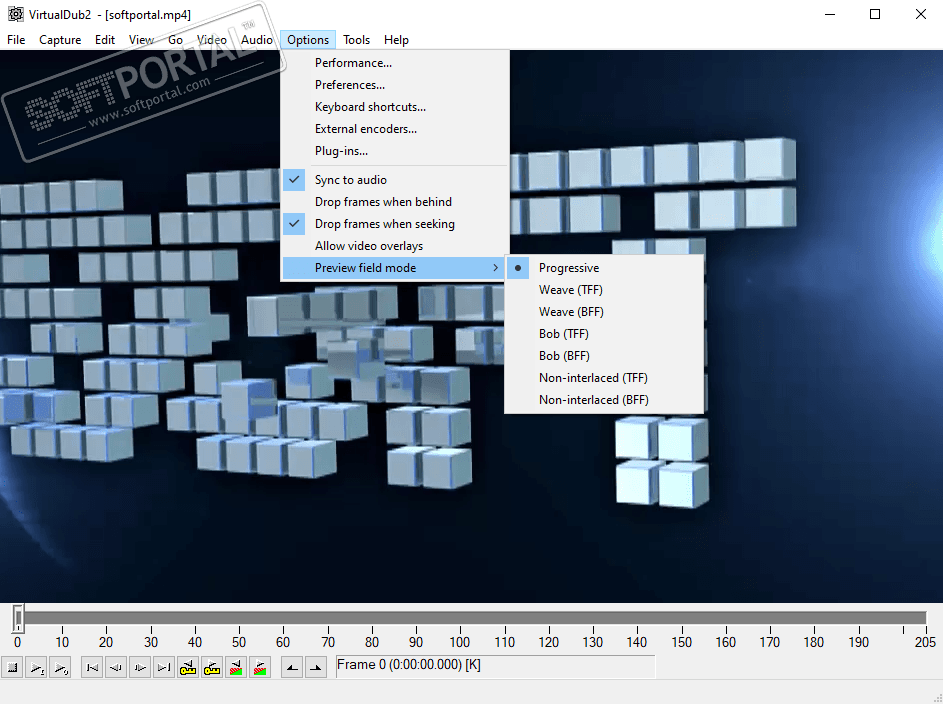The height and width of the screenshot is (704, 943).
Task: Click the VirtualDub2 gear icon in title bar
Action: (x=16, y=14)
